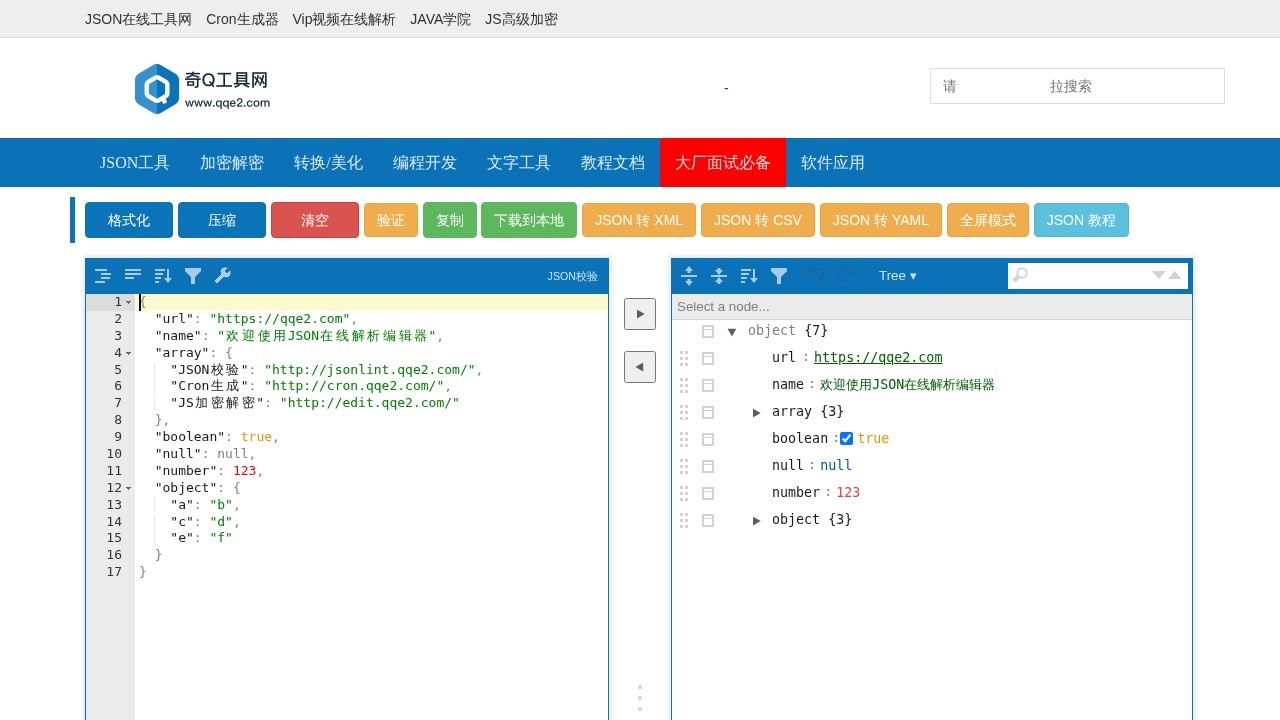Toggle the boolean true checkbox
The width and height of the screenshot is (1280, 720).
tap(845, 438)
